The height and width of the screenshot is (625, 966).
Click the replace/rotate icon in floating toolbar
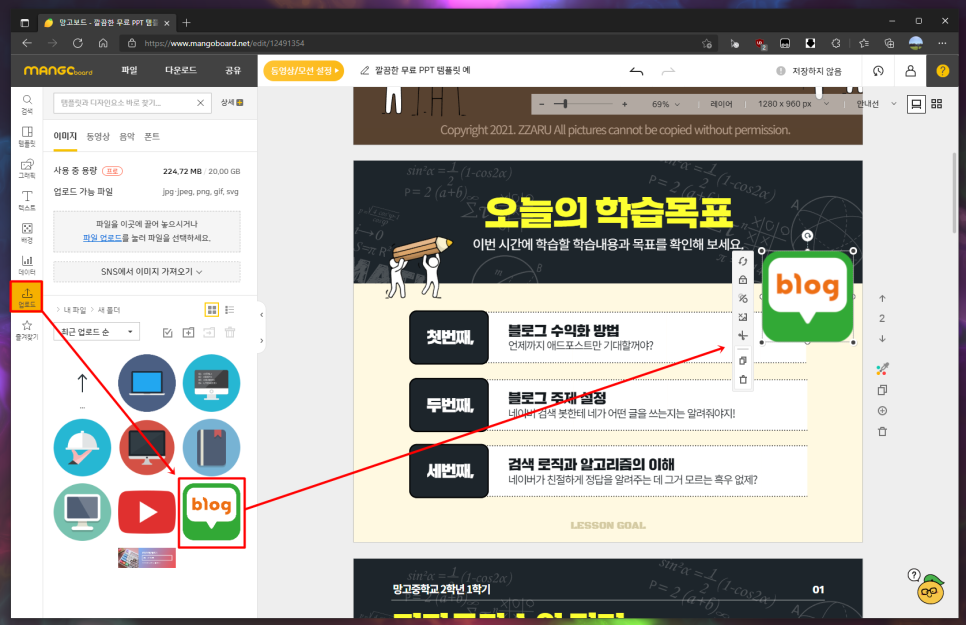743,261
